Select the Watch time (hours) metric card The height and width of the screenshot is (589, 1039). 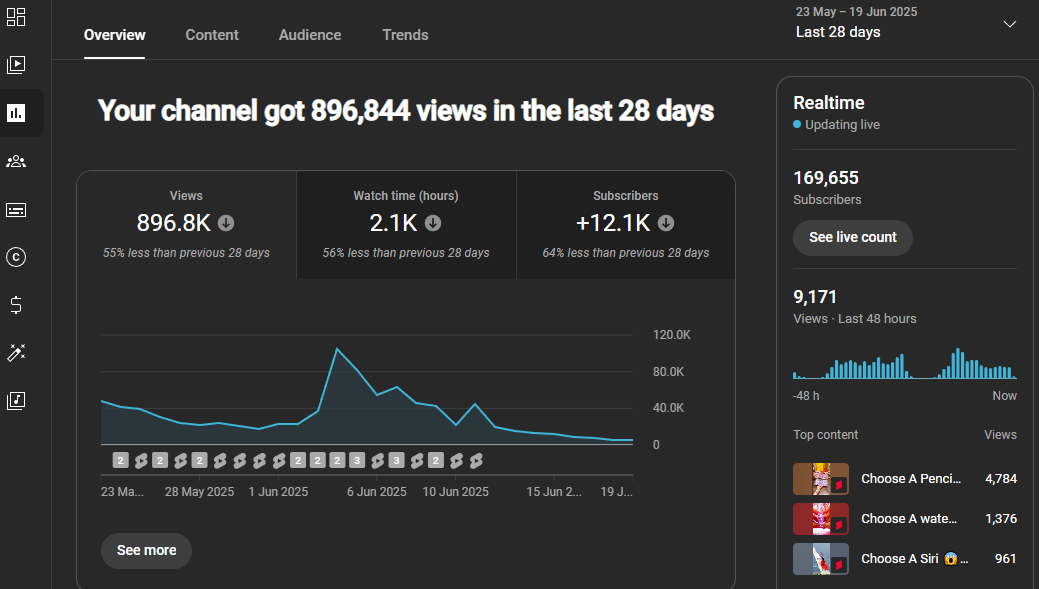406,224
